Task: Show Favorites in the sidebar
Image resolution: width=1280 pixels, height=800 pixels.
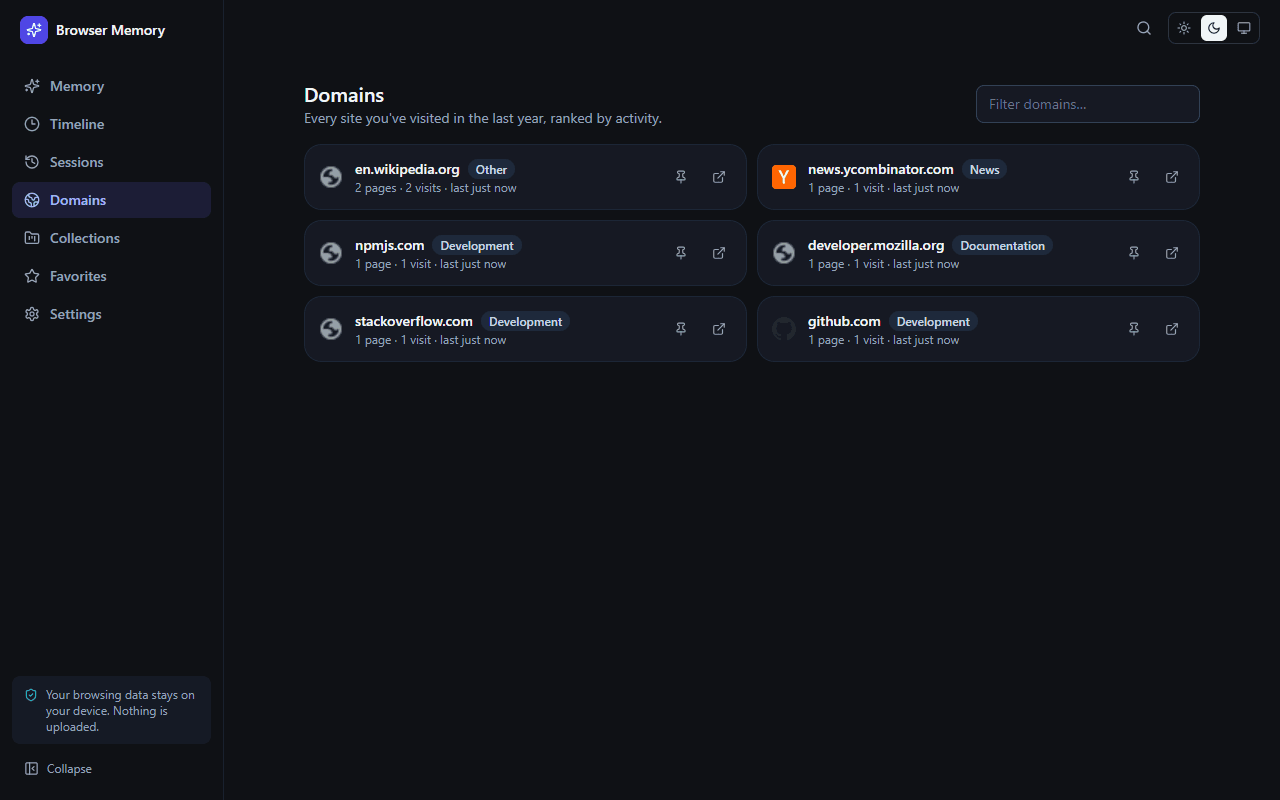Action: [x=111, y=276]
